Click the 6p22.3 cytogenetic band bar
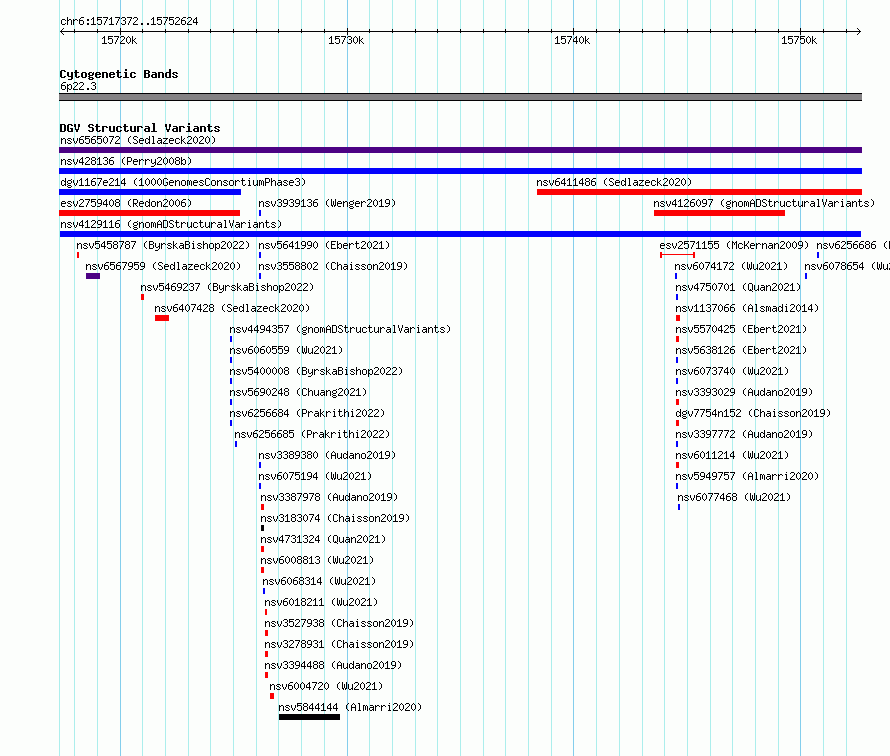This screenshot has width=890, height=756. click(460, 97)
